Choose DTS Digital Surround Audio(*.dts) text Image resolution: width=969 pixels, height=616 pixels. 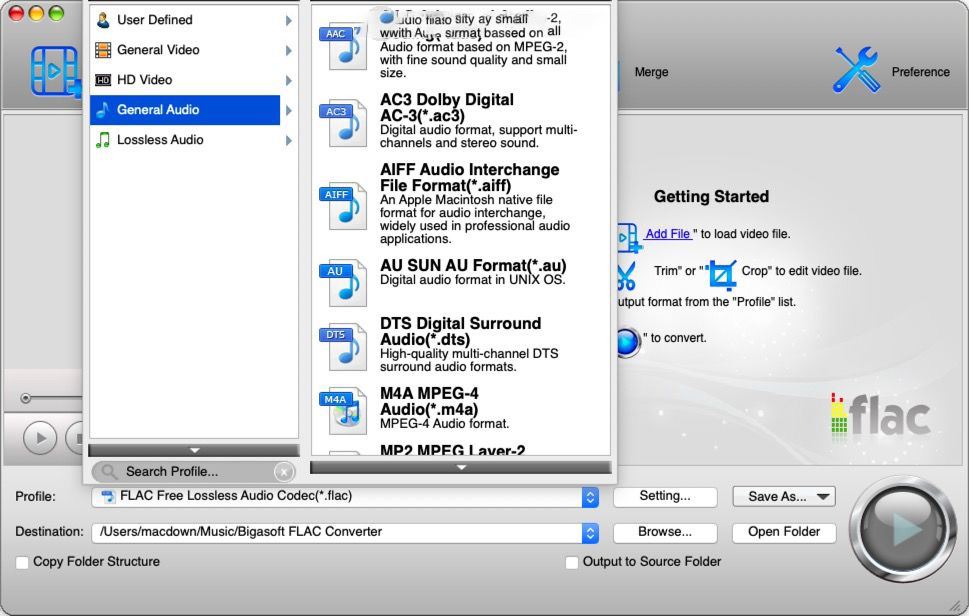pyautogui.click(x=460, y=331)
